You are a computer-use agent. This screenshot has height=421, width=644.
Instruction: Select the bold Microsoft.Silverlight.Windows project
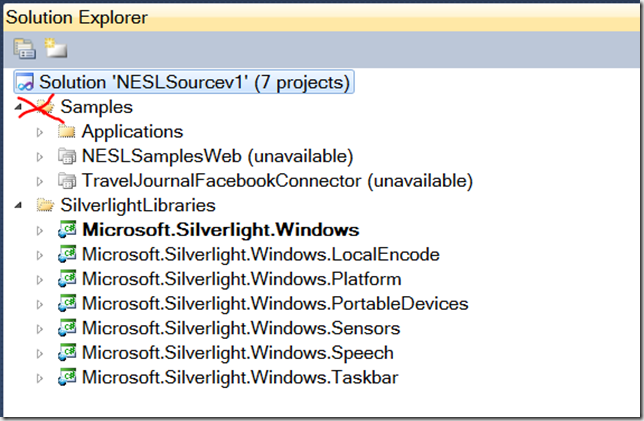(x=221, y=230)
